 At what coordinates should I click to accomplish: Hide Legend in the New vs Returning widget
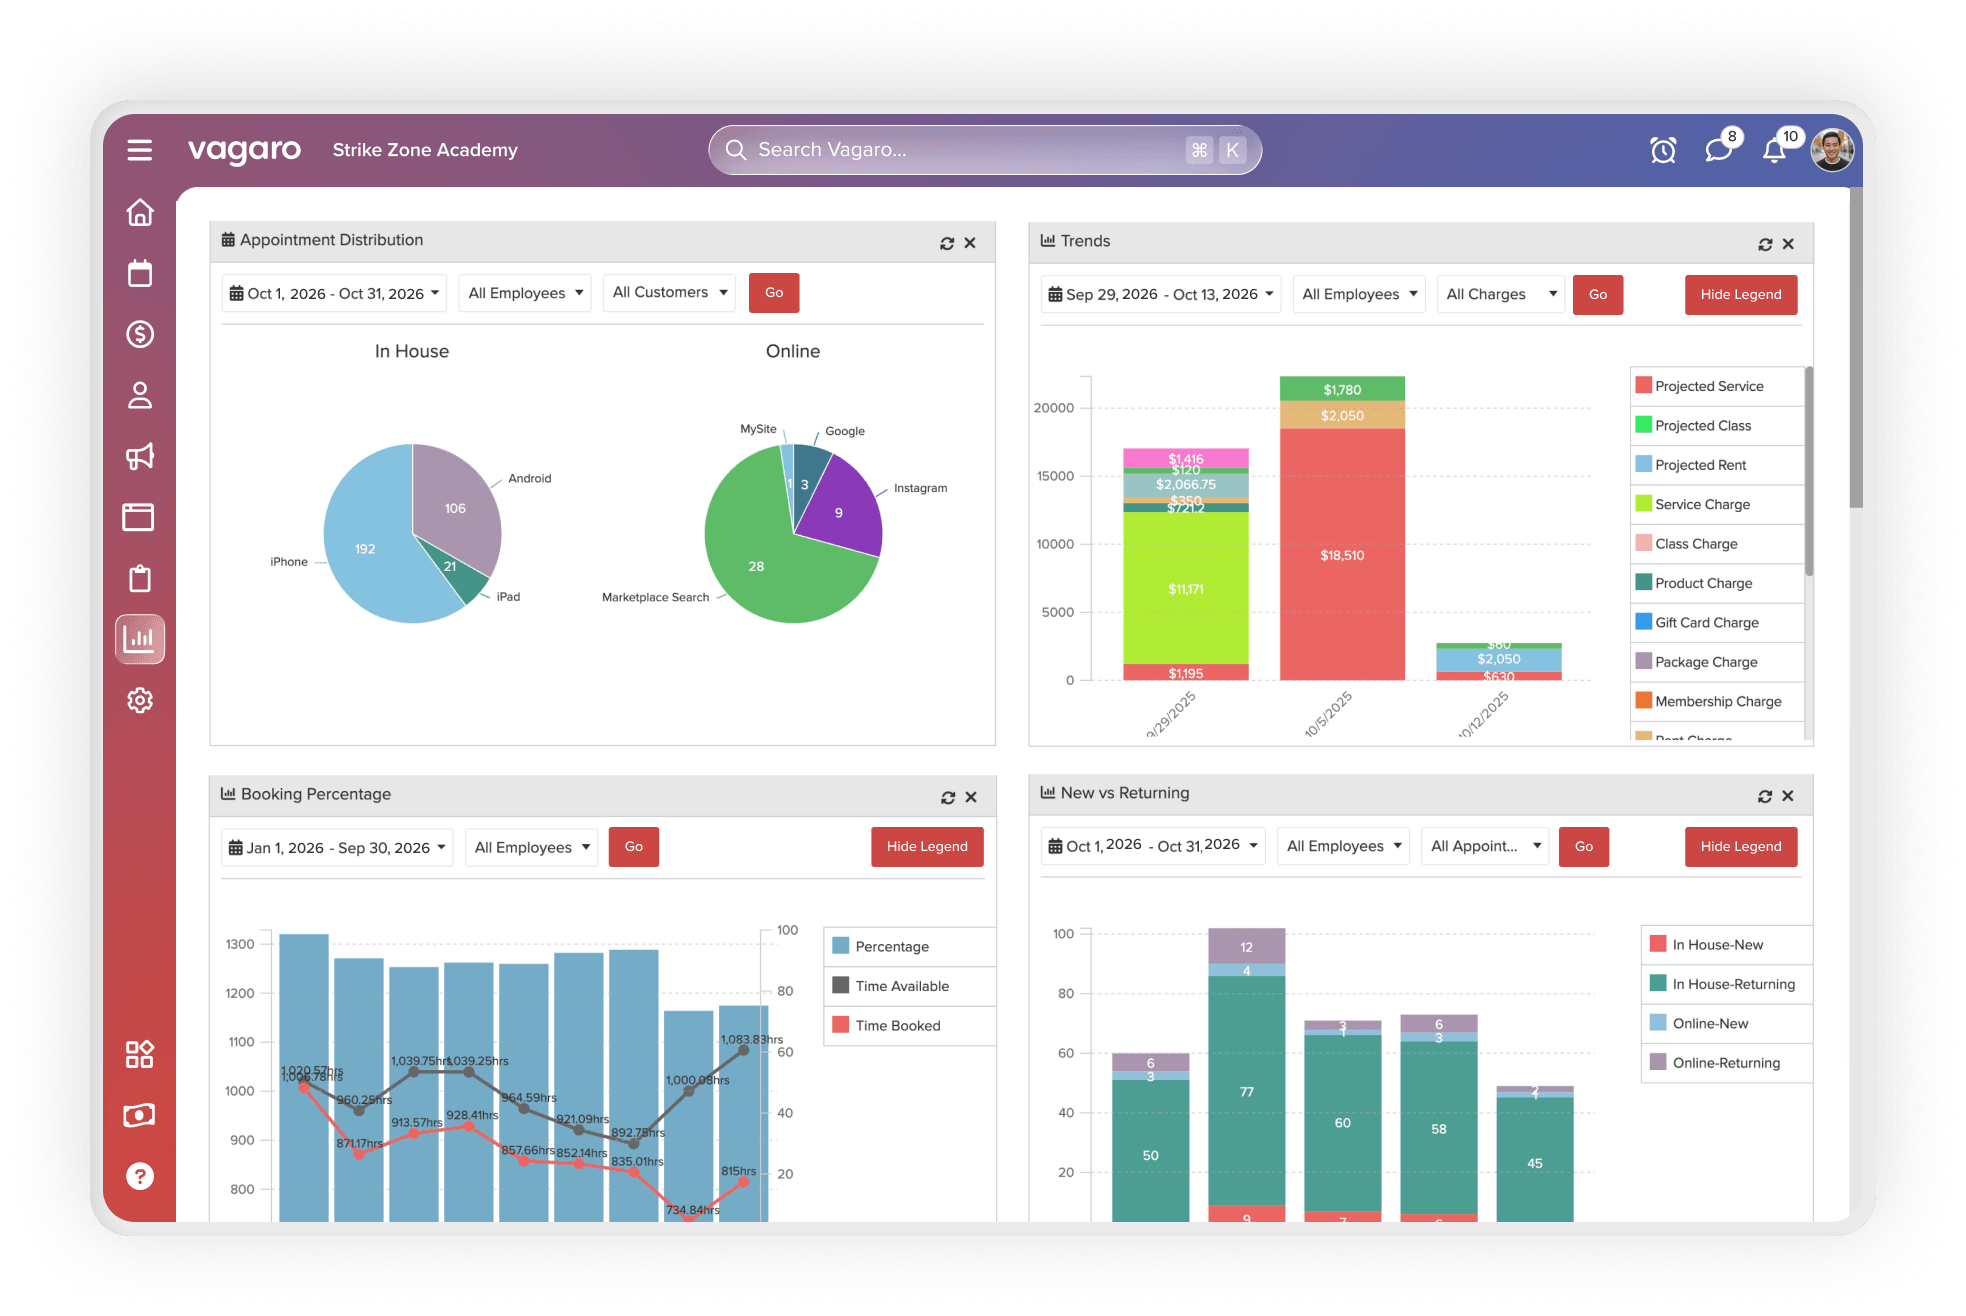pos(1740,846)
